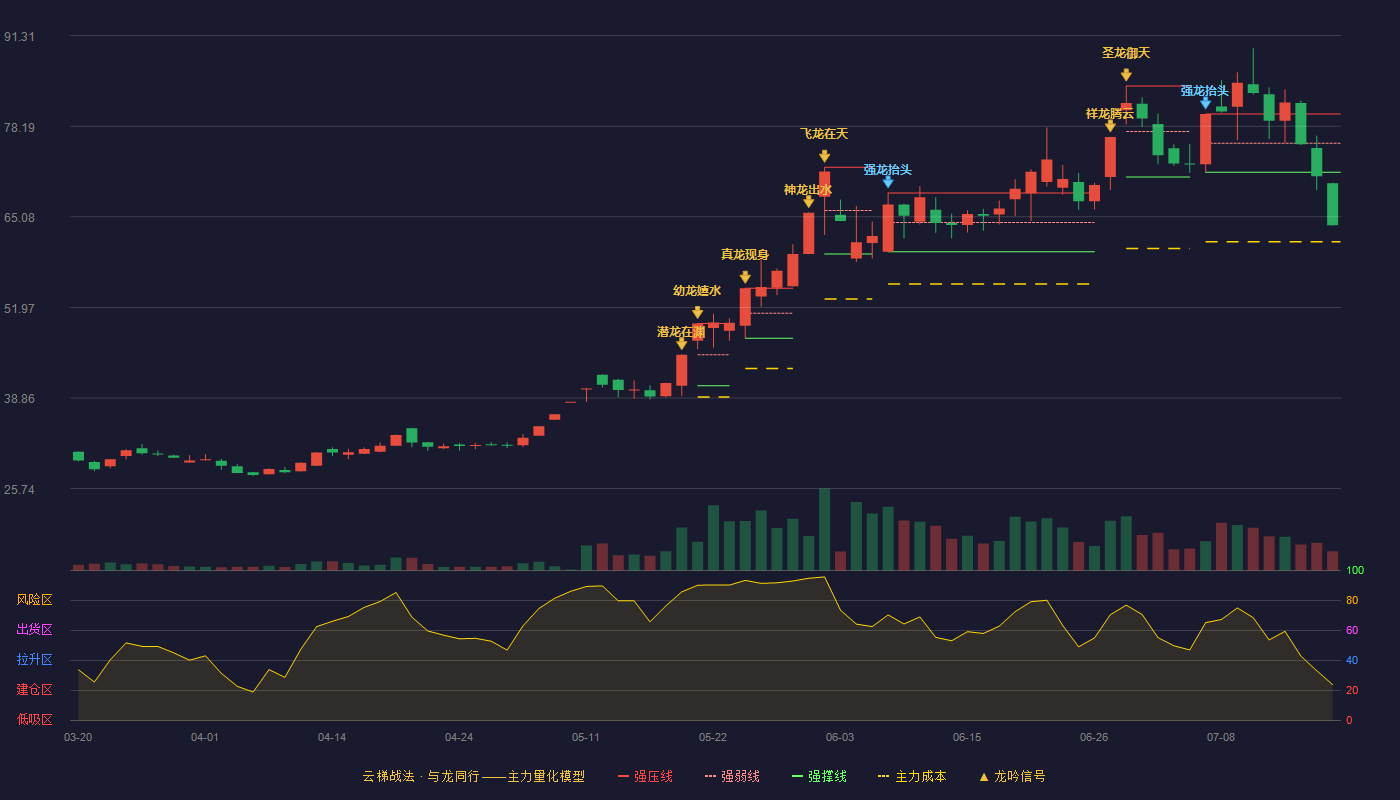Click price axis label 91.31
The width and height of the screenshot is (1400, 800).
19,37
